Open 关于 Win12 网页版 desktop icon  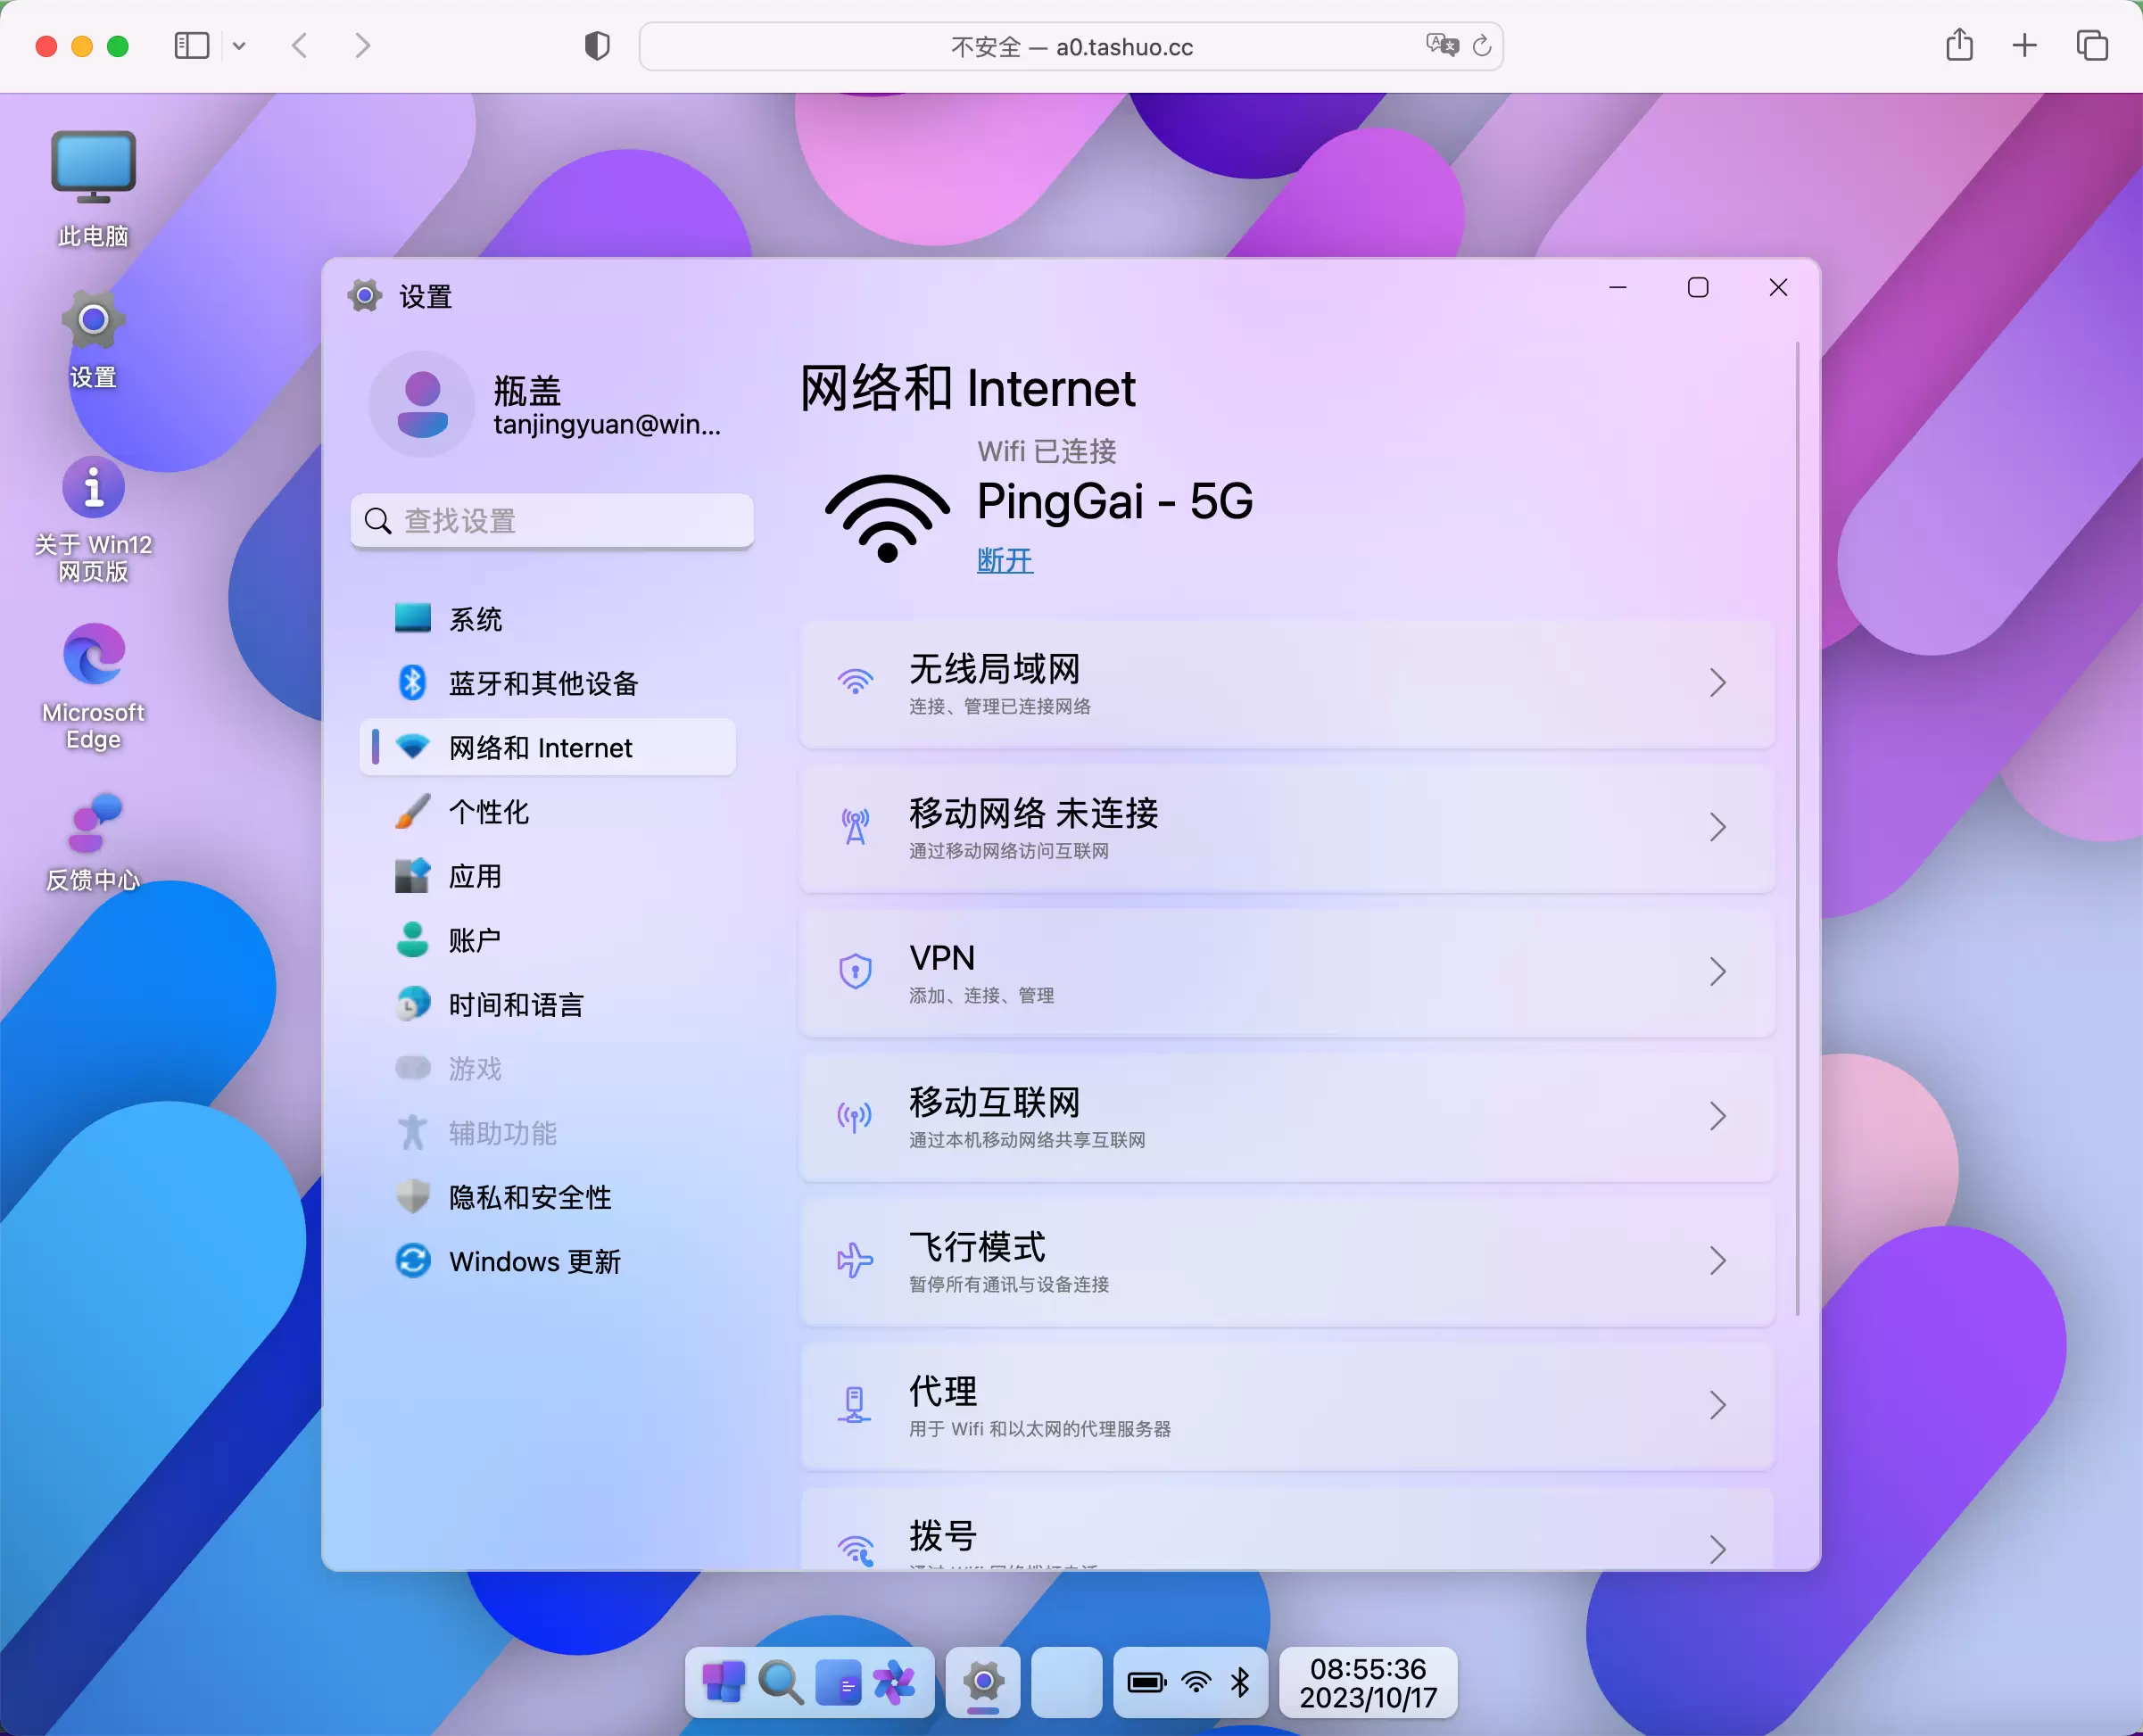tap(93, 520)
